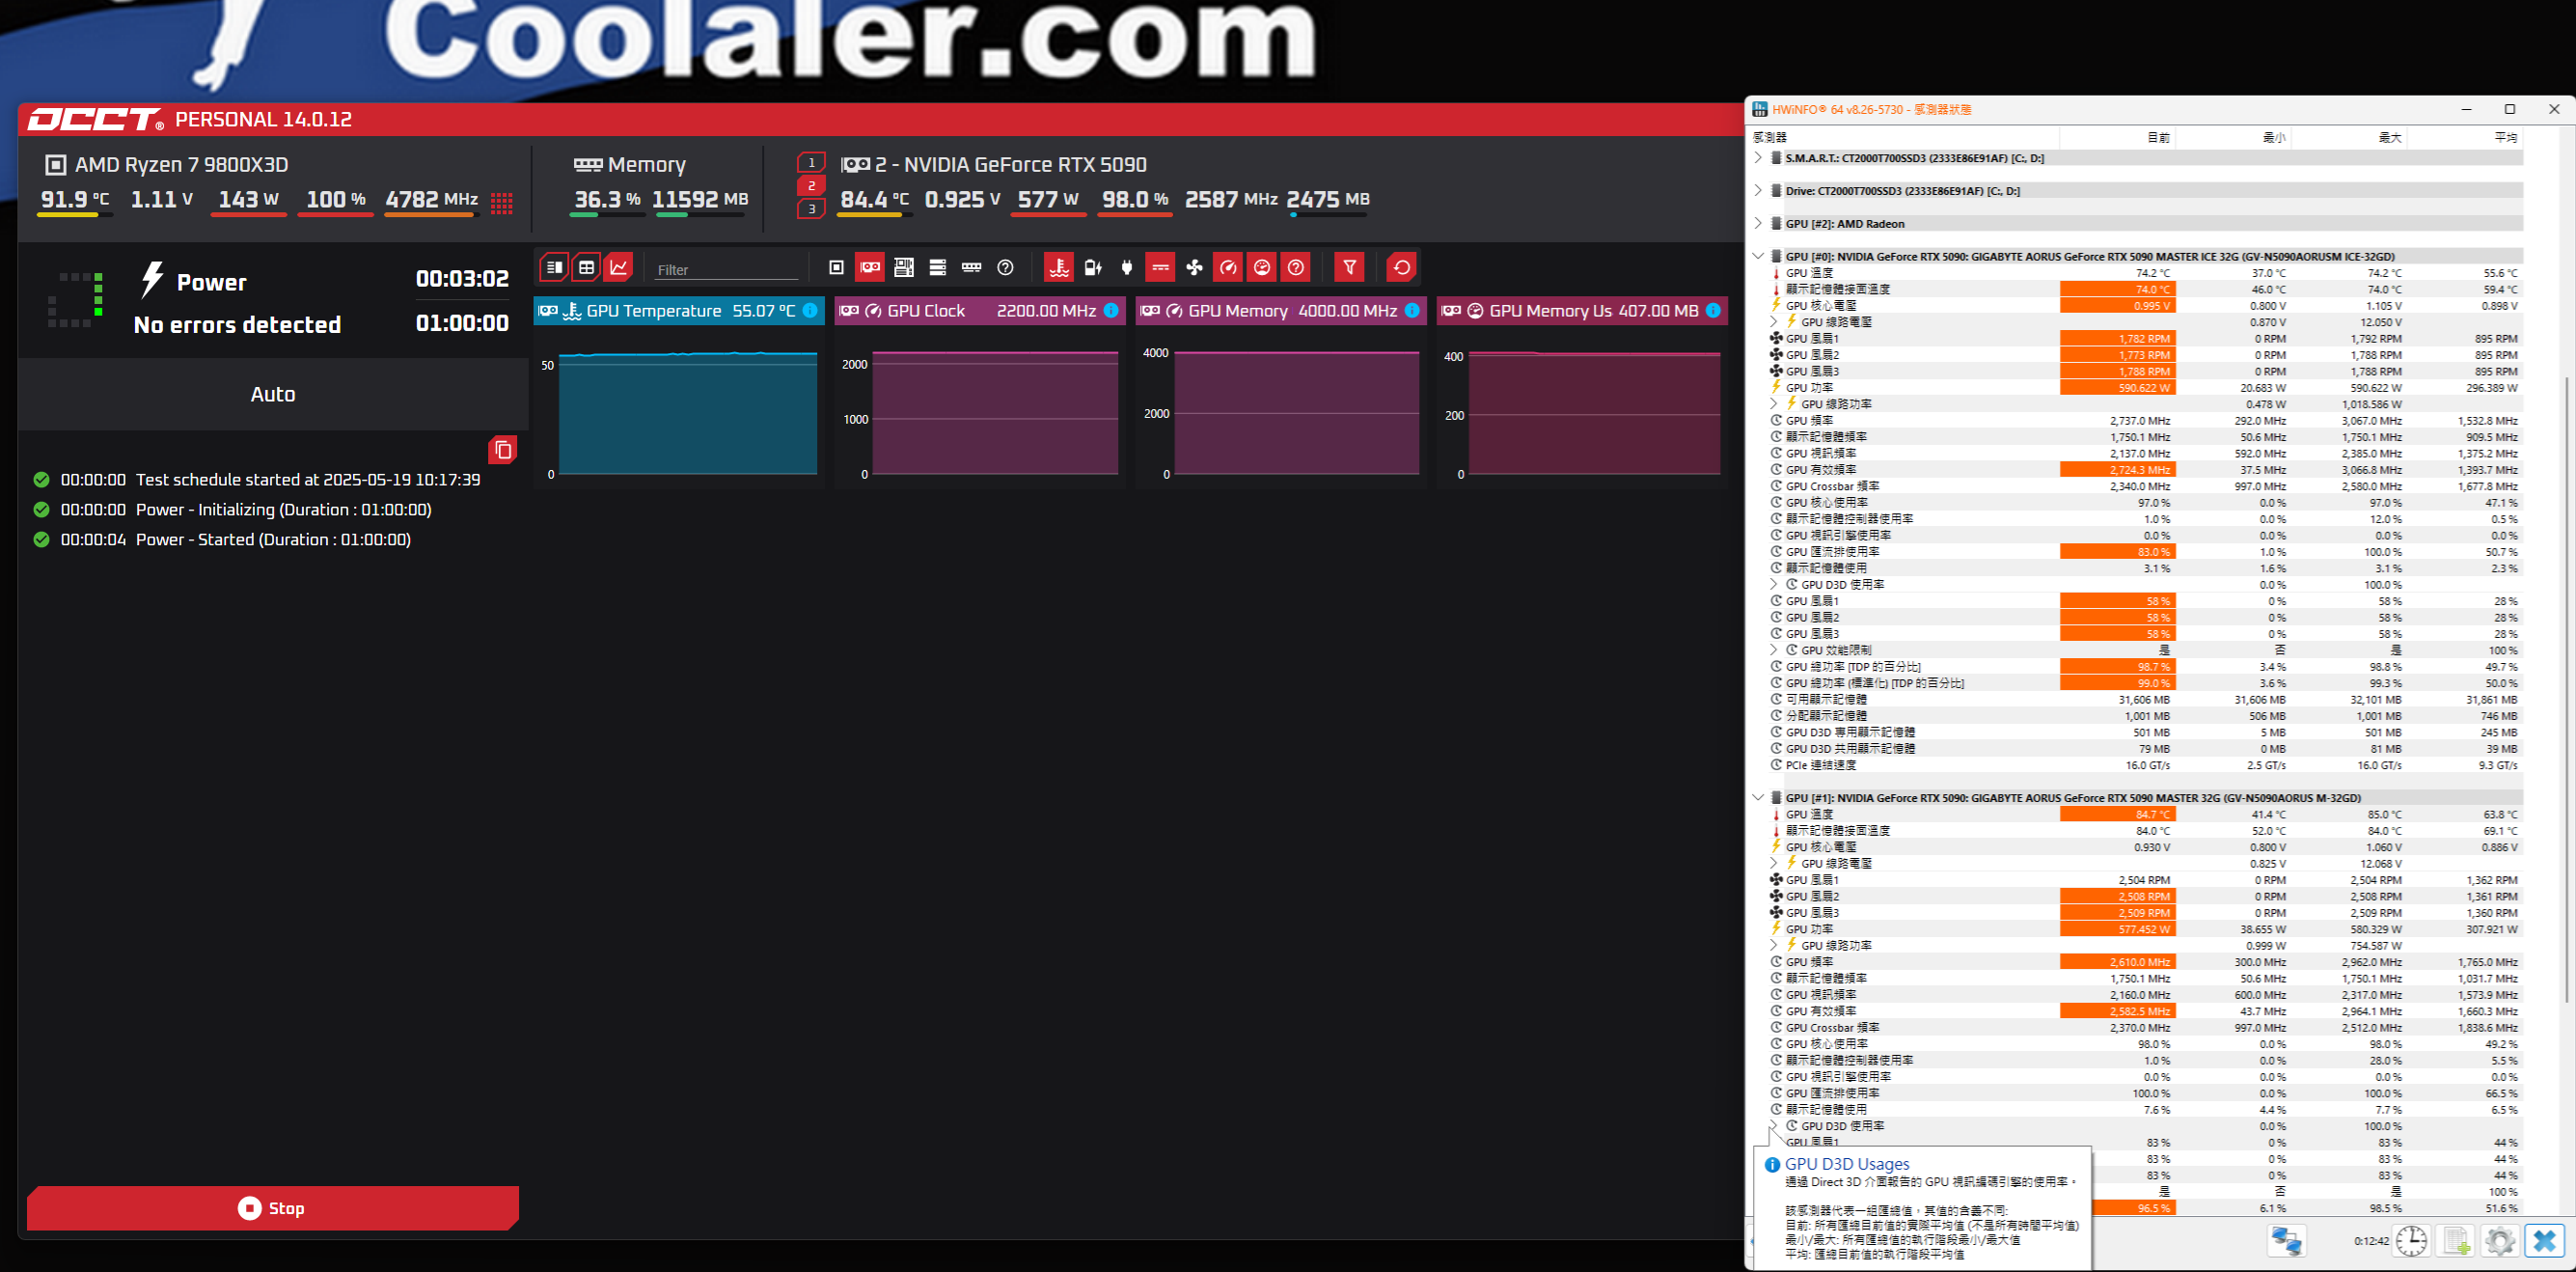This screenshot has height=1272, width=2576.
Task: Start logging with the document plus icon
Action: click(x=2456, y=1241)
